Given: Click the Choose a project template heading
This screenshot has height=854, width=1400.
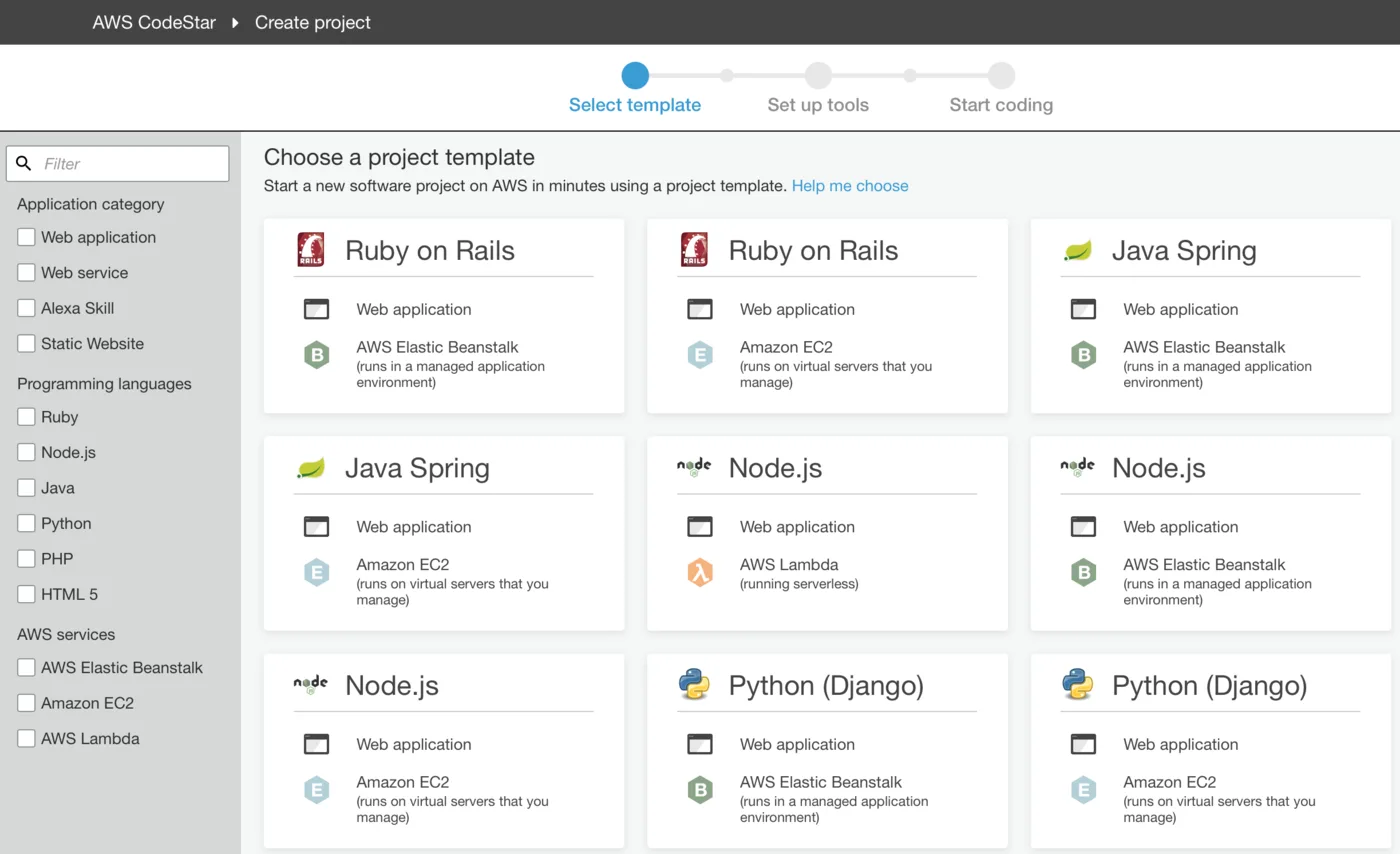Looking at the screenshot, I should 399,157.
